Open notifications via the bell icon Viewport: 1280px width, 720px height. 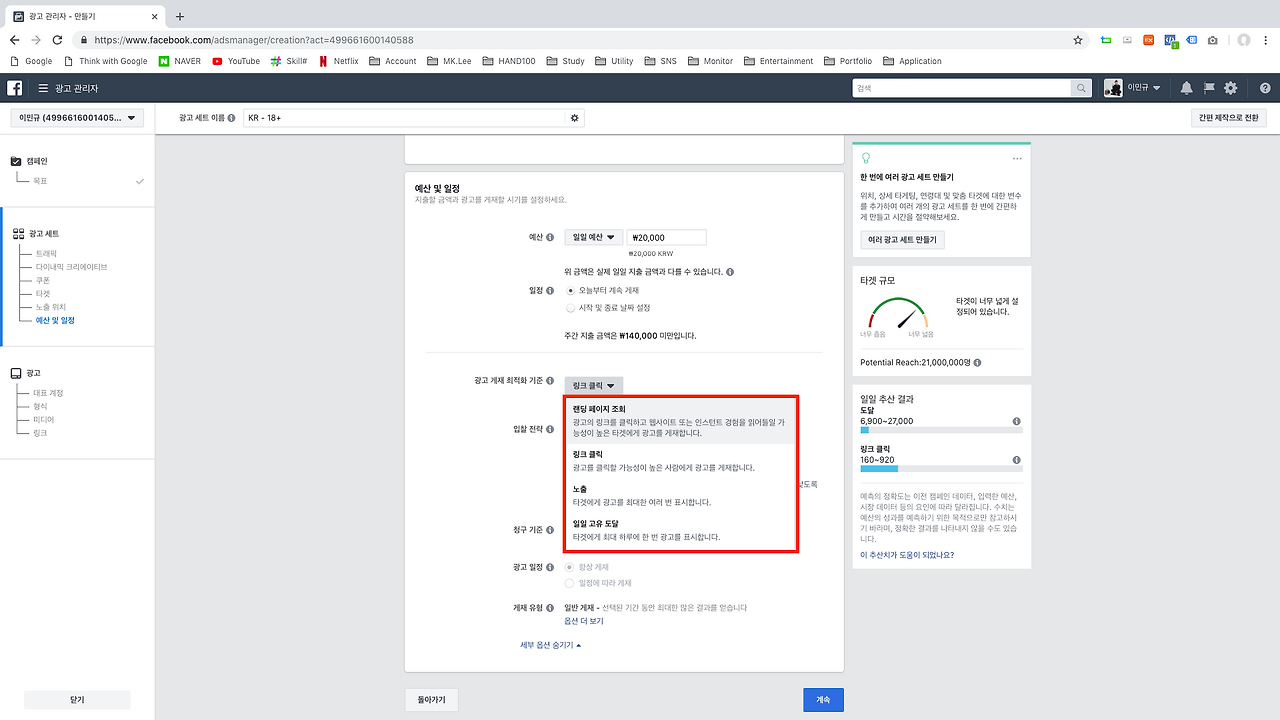pyautogui.click(x=1186, y=87)
